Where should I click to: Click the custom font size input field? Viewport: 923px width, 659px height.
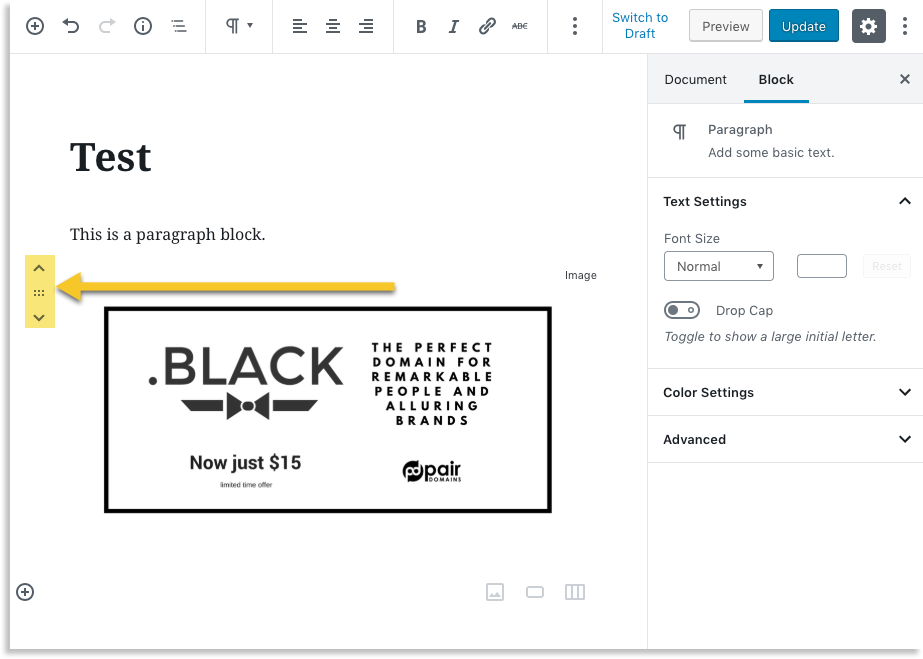click(821, 266)
